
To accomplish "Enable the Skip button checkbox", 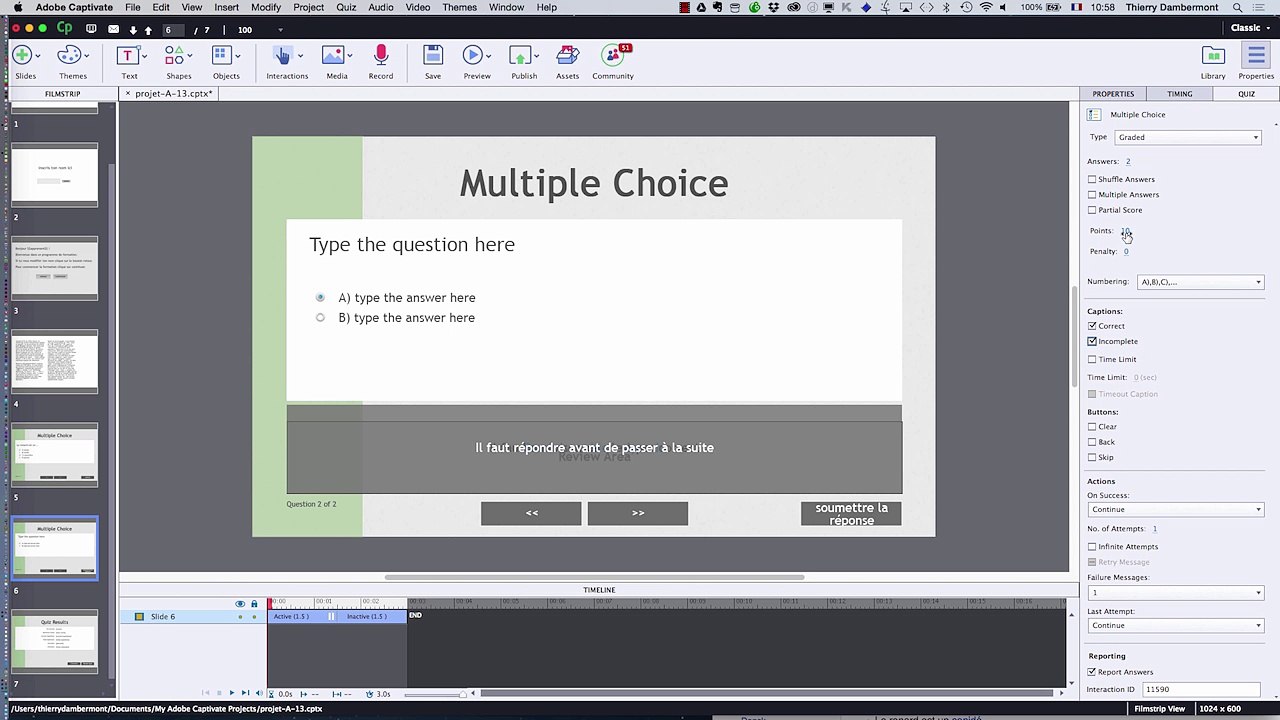I will point(1092,457).
